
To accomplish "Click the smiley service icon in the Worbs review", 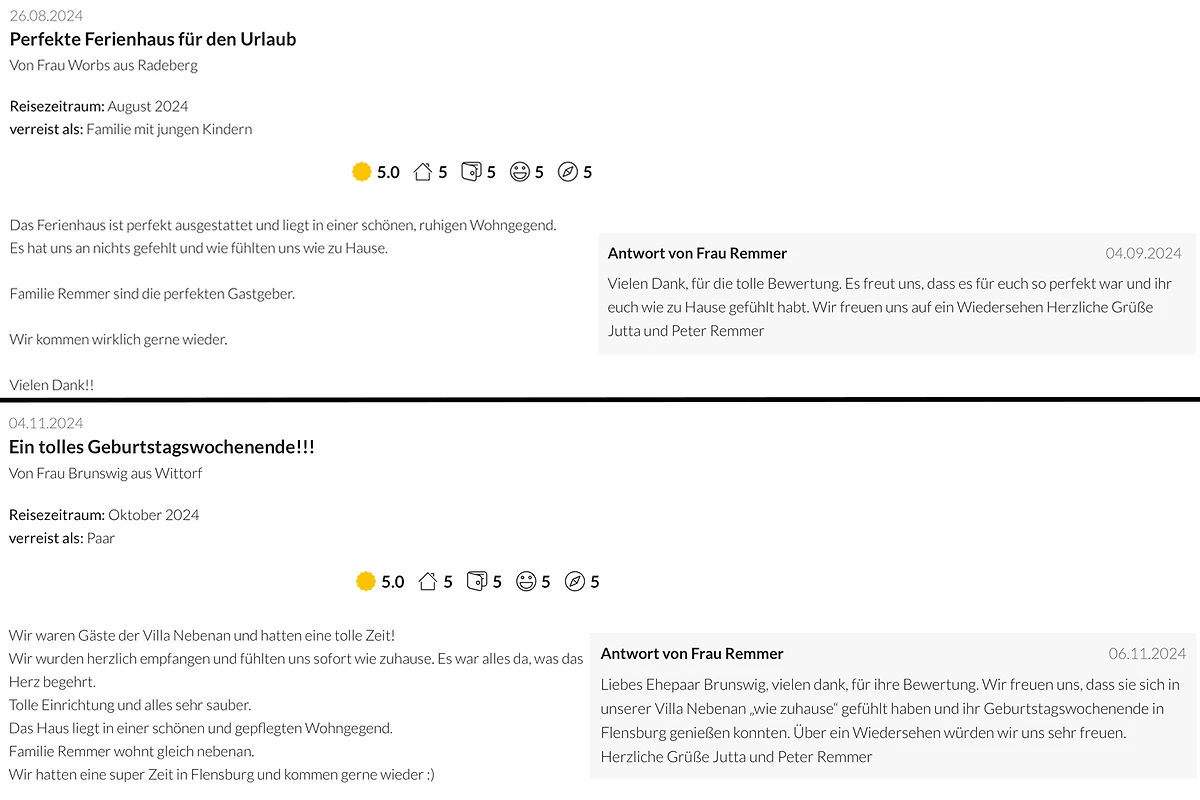I will point(520,172).
